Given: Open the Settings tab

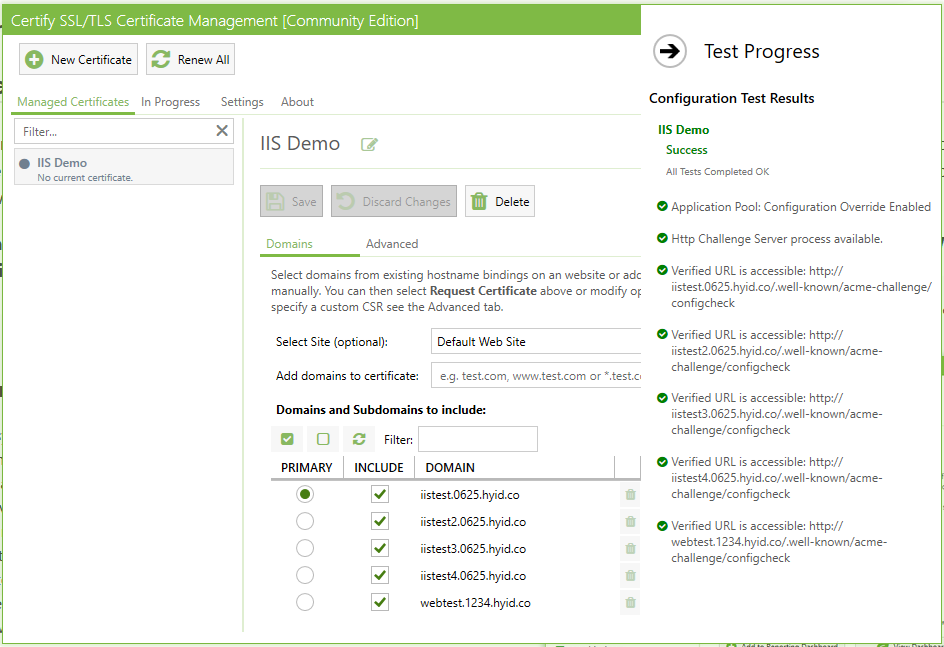Looking at the screenshot, I should point(242,102).
